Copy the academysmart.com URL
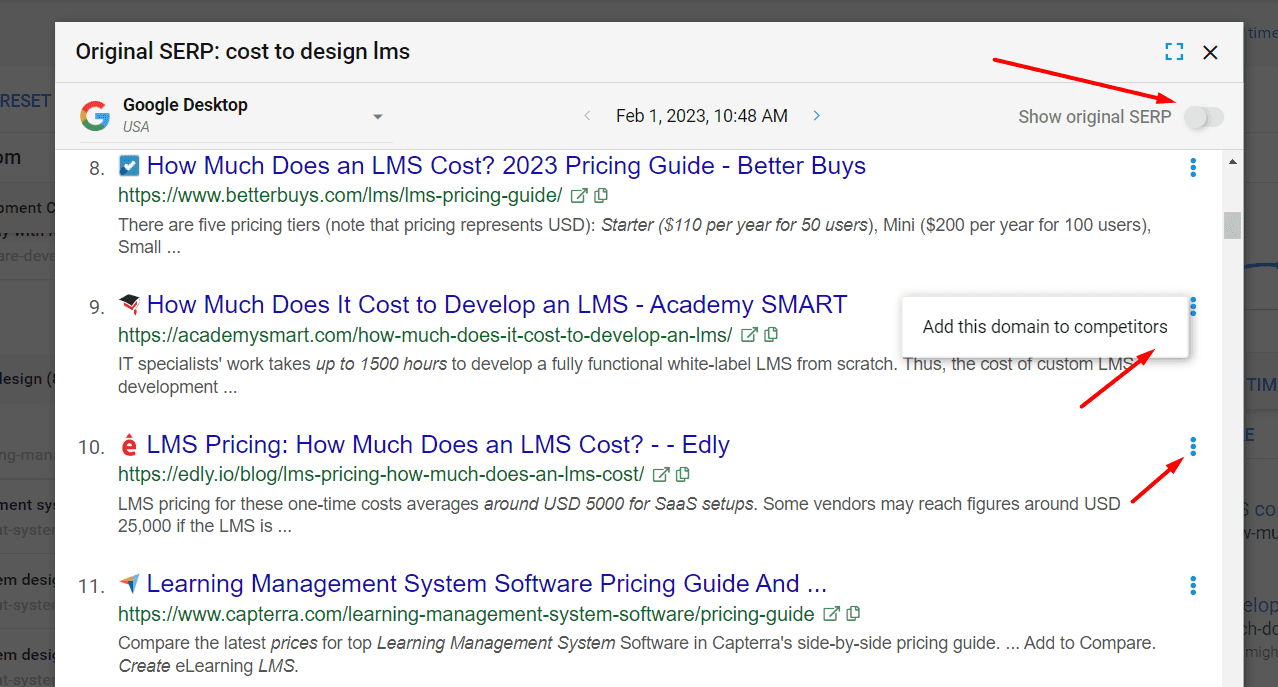 (x=771, y=334)
